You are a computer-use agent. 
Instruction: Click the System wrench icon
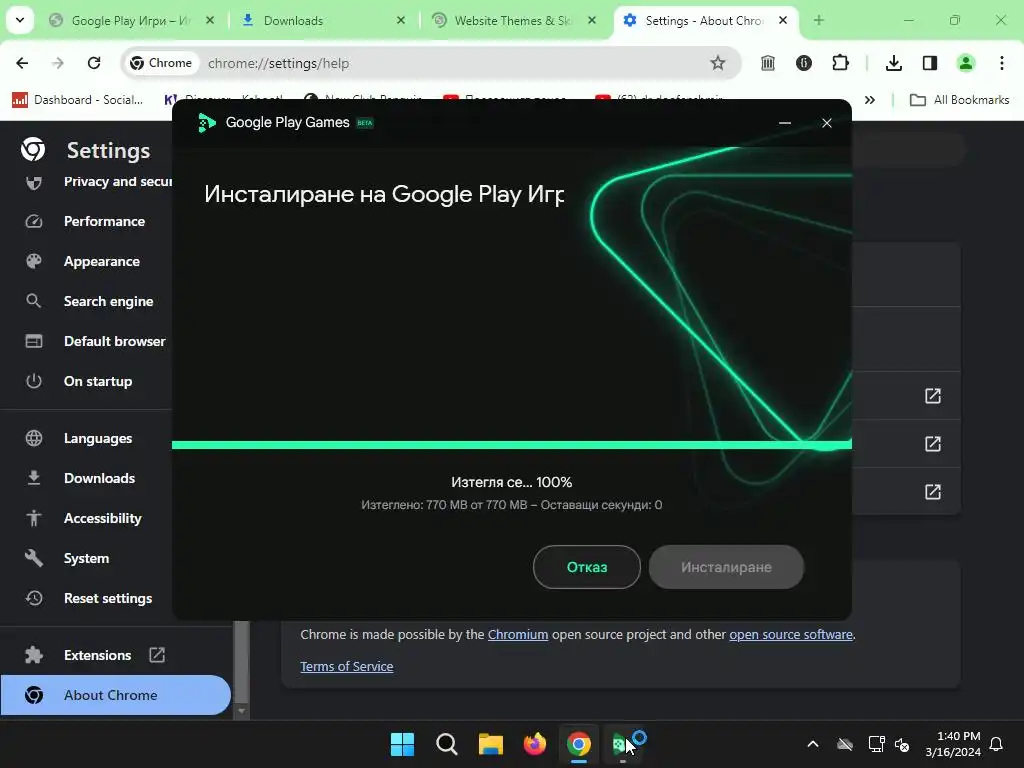(33, 558)
